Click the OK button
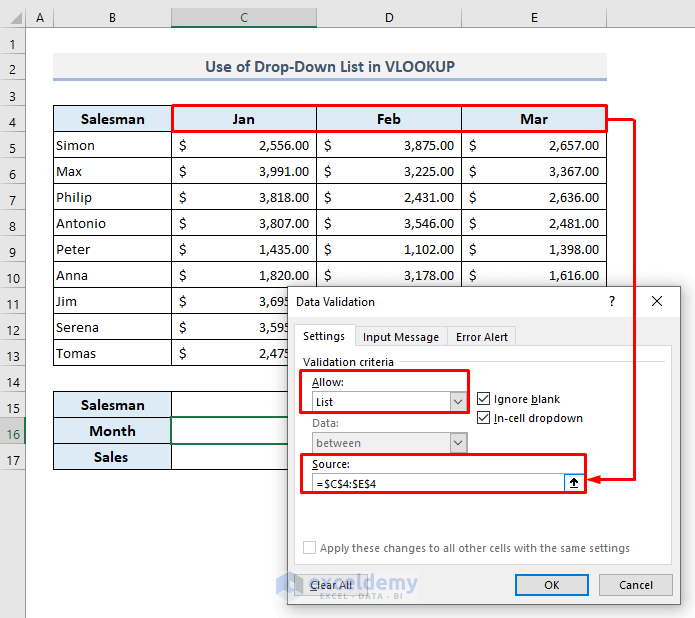Viewport: 695px width, 618px height. click(552, 585)
